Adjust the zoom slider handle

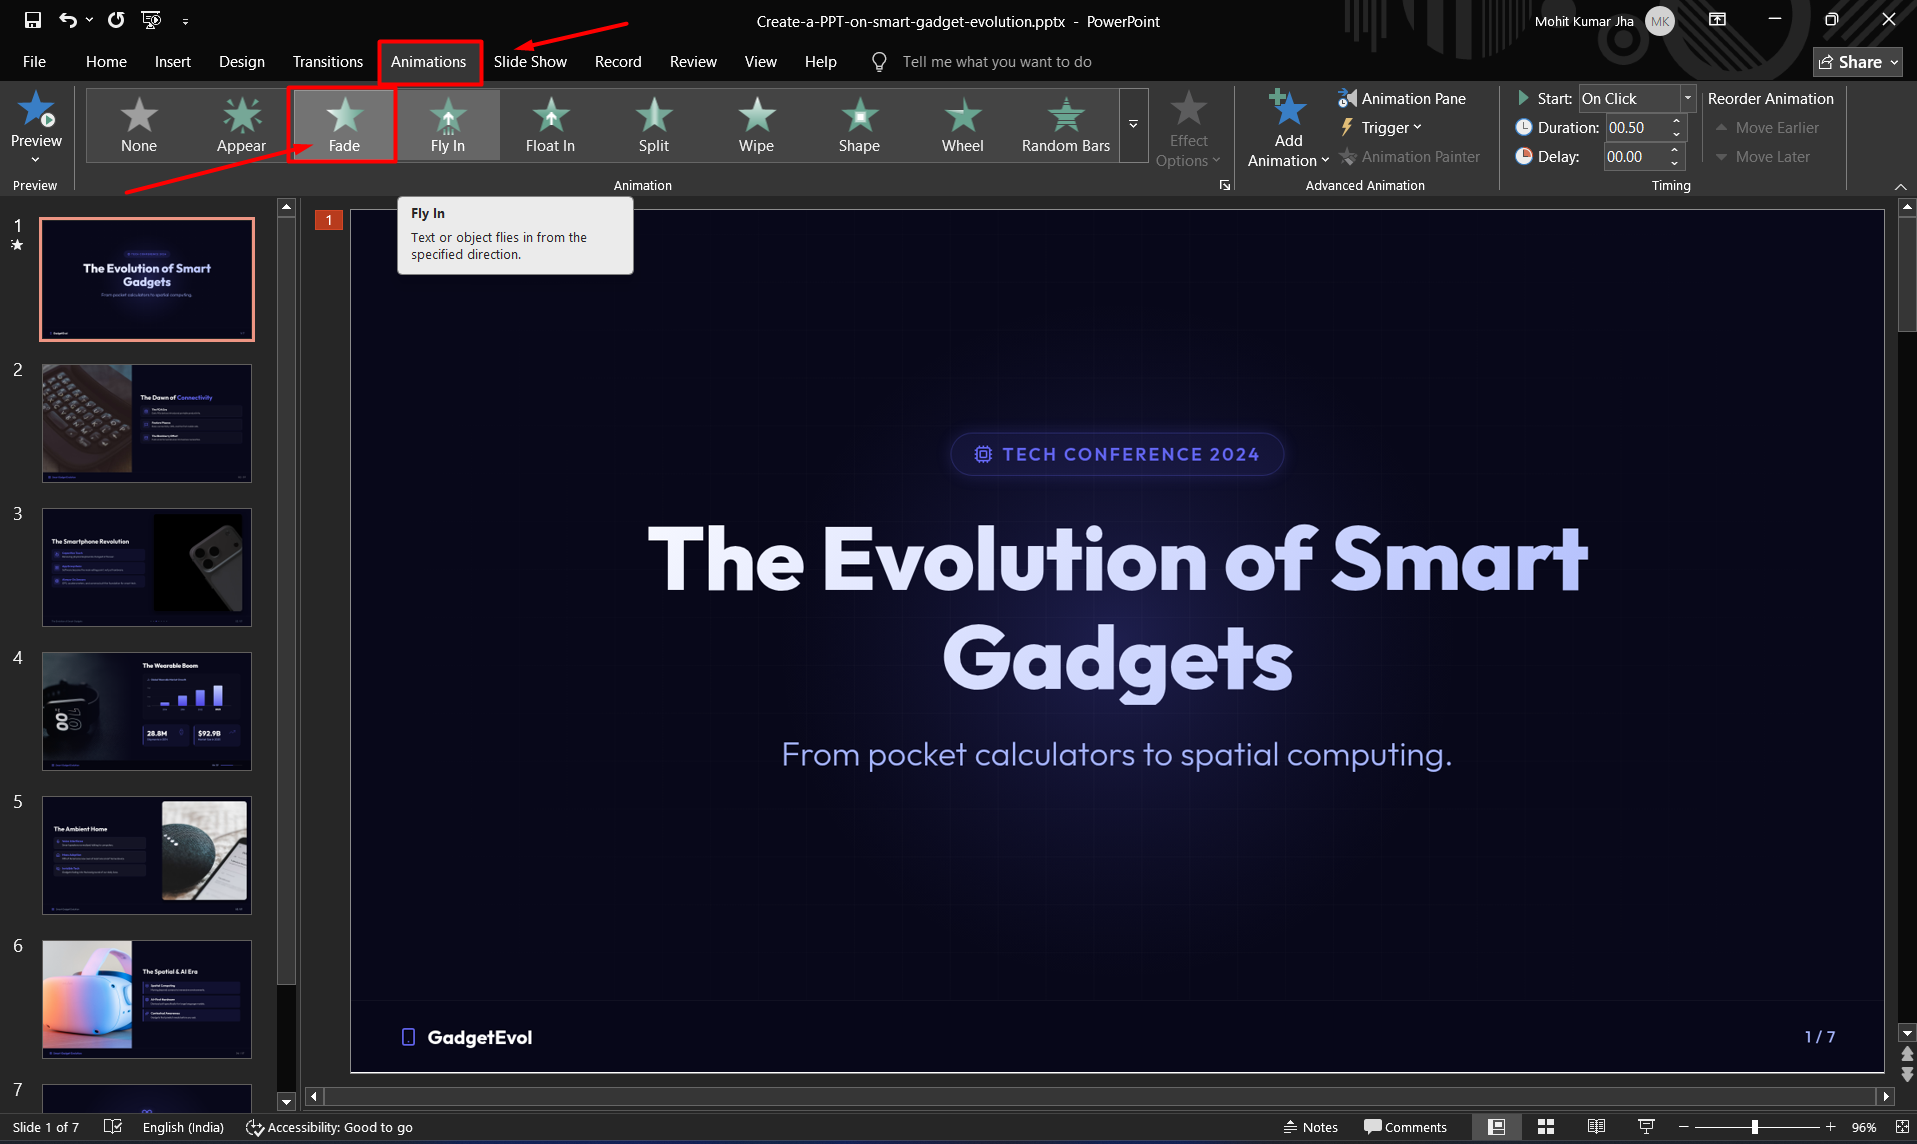[x=1754, y=1127]
